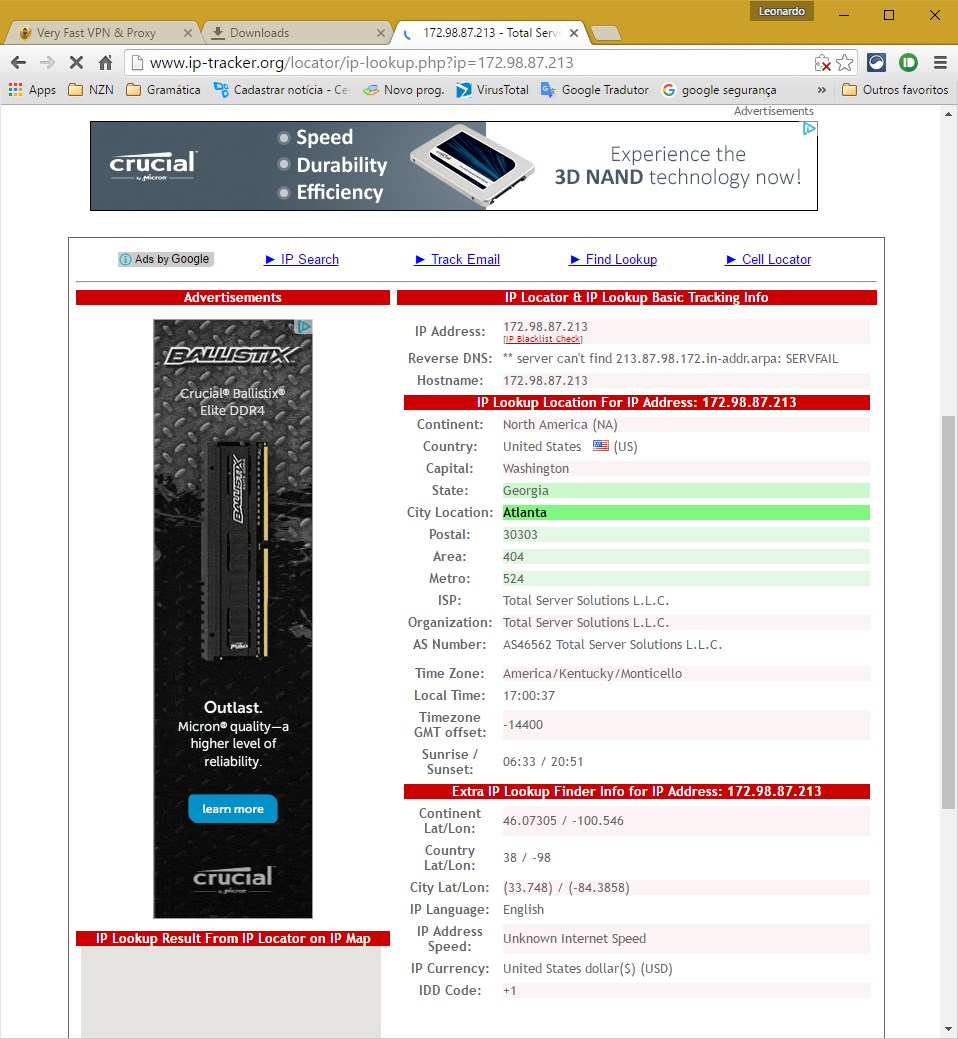Image resolution: width=958 pixels, height=1039 pixels.
Task: Open the Track Email link
Action: pos(457,259)
